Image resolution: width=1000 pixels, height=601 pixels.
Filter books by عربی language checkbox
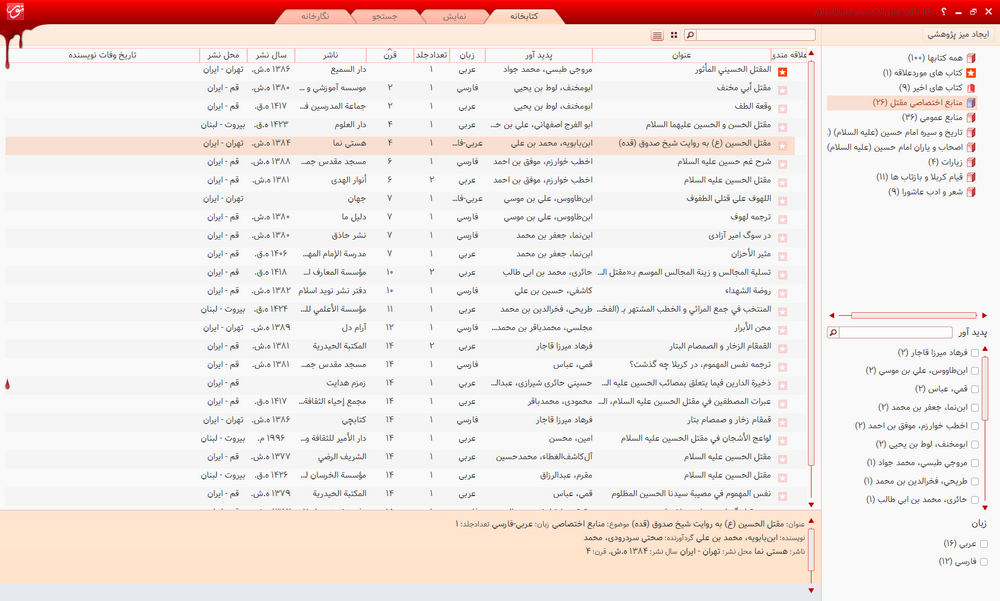(x=983, y=544)
